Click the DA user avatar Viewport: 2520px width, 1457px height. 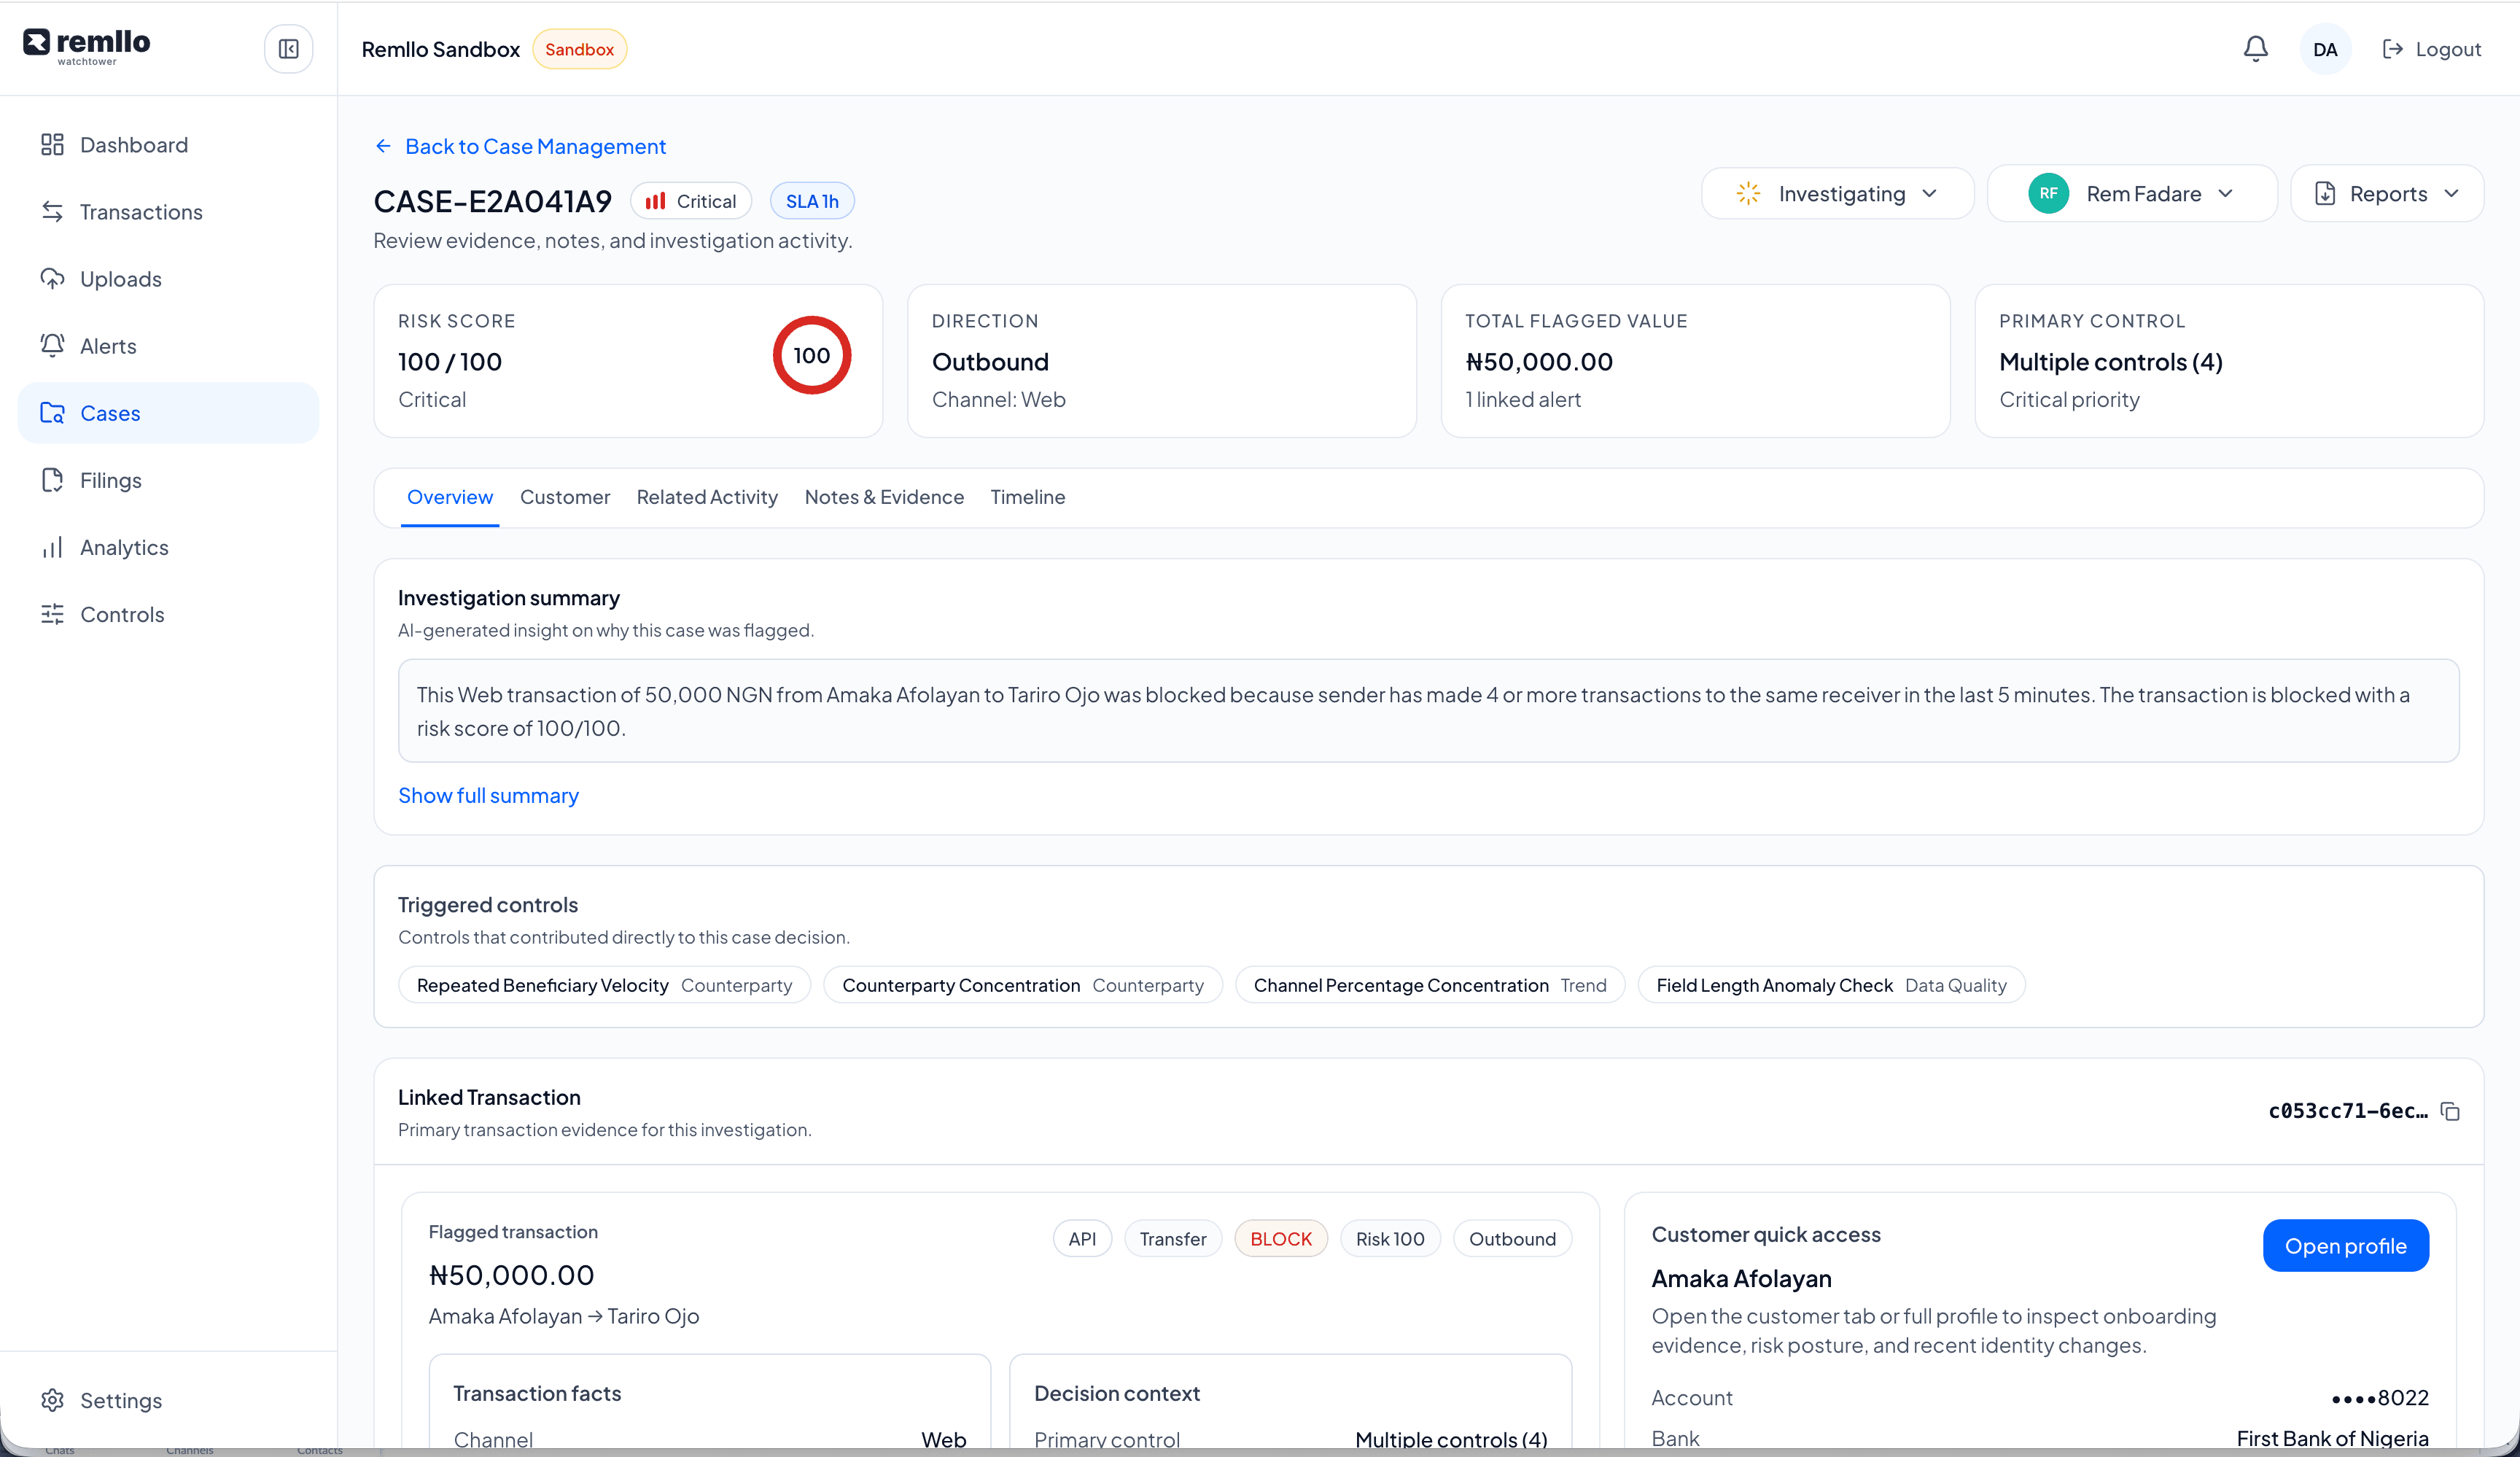pyautogui.click(x=2325, y=49)
